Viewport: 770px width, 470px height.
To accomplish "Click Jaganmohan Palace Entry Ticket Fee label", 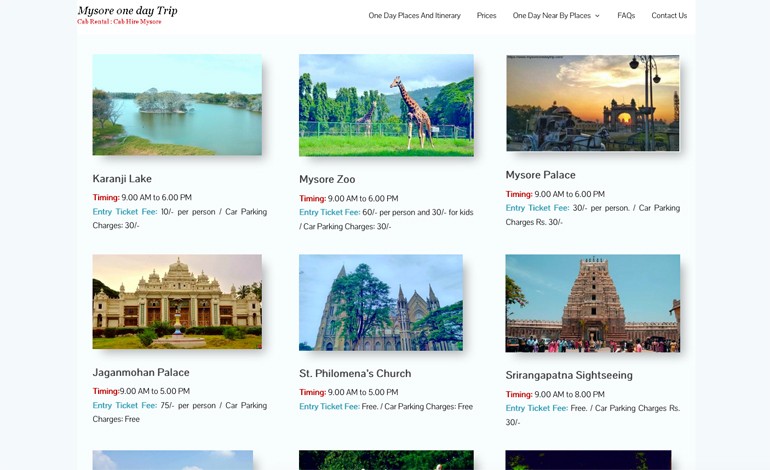I will coord(125,405).
